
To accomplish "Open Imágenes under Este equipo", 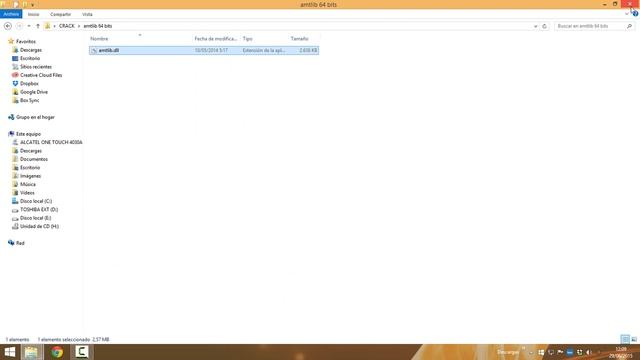I will coord(30,176).
